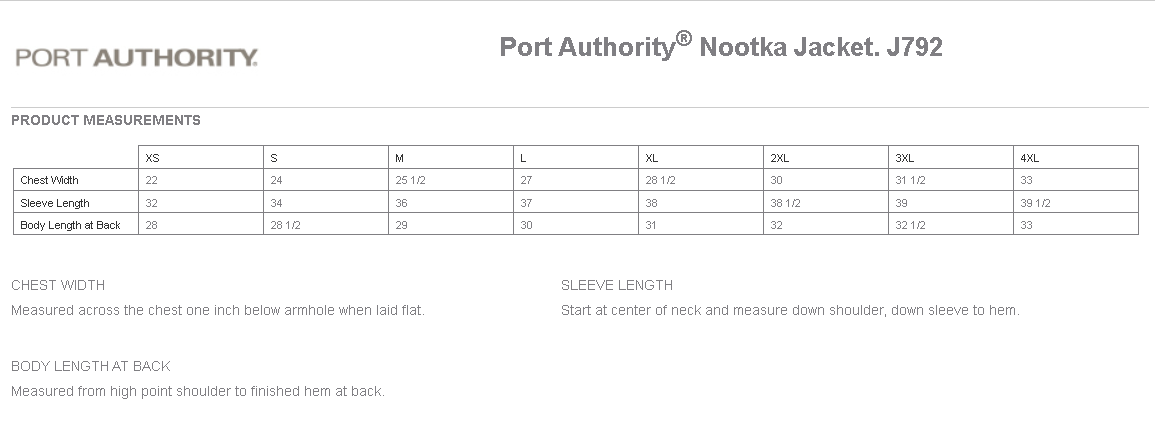Viewport: 1155px width, 435px height.
Task: Click the Port Authority logo
Action: 137,57
